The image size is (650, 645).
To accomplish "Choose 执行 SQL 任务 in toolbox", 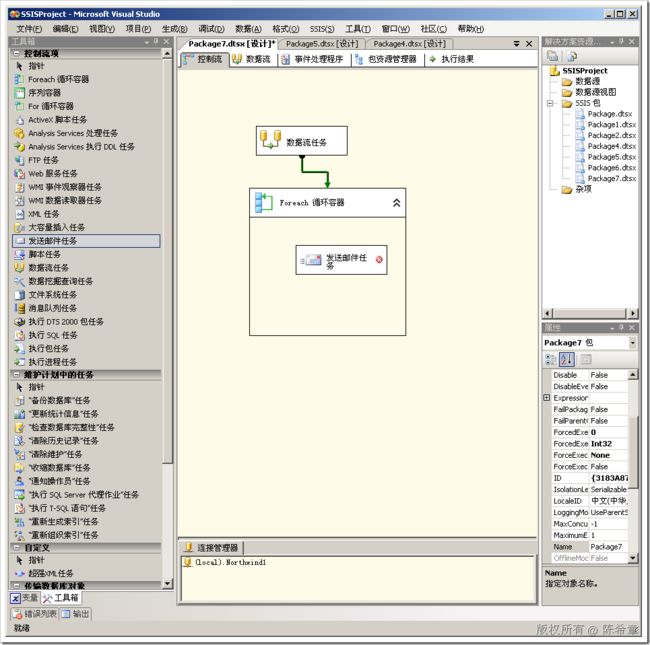I will (86, 335).
